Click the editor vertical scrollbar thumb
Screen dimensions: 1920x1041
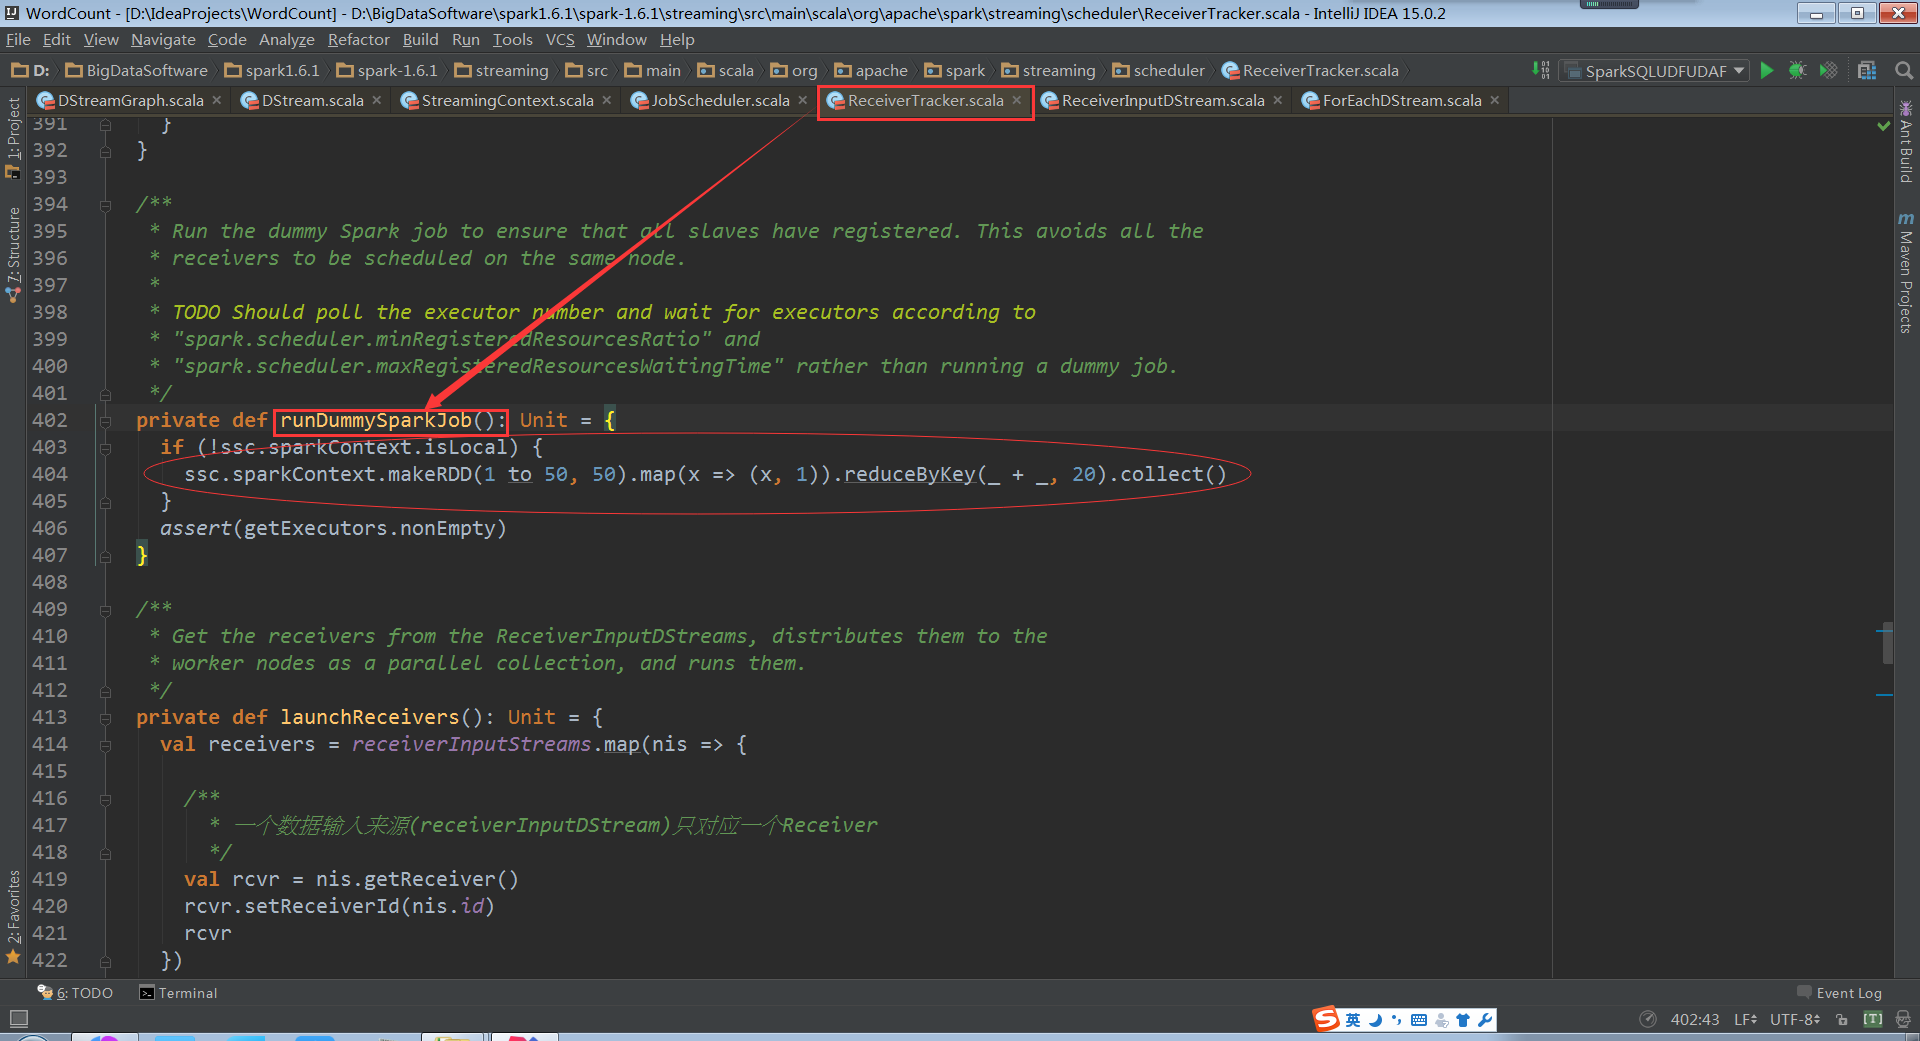tap(1887, 642)
